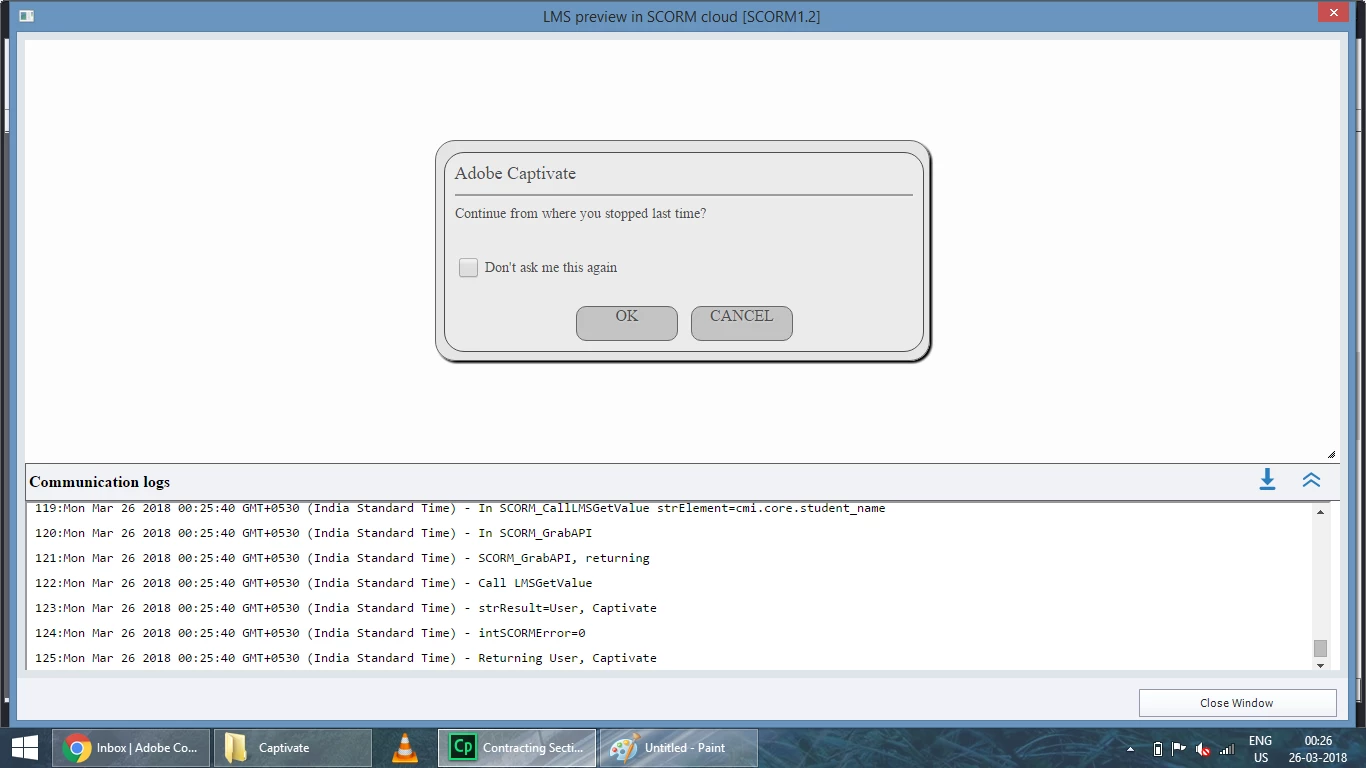This screenshot has width=1366, height=768.
Task: Select log line 119 with cmi.core.student_name
Action: pos(460,508)
